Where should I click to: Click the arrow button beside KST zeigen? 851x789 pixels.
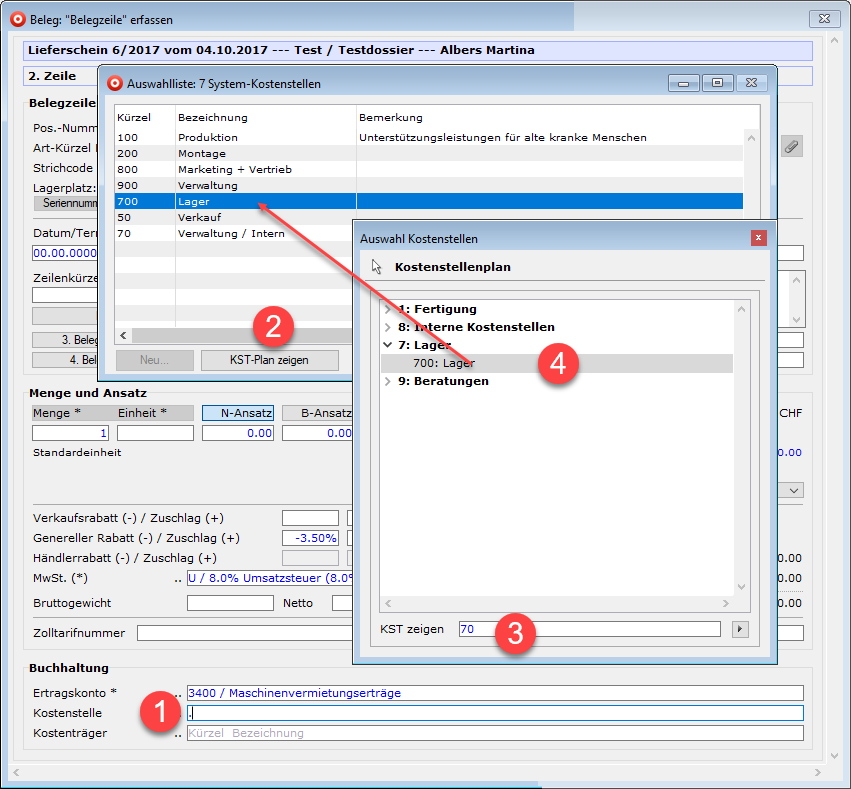(x=740, y=629)
